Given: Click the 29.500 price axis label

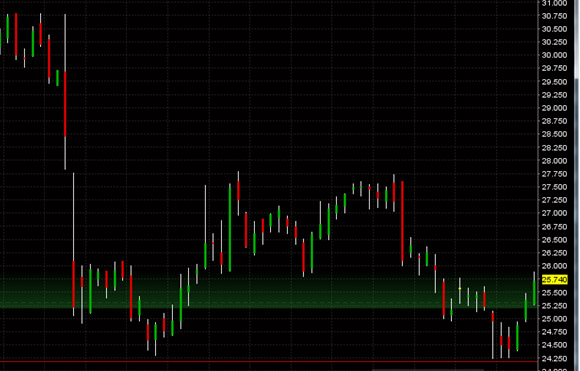Looking at the screenshot, I should (x=554, y=82).
